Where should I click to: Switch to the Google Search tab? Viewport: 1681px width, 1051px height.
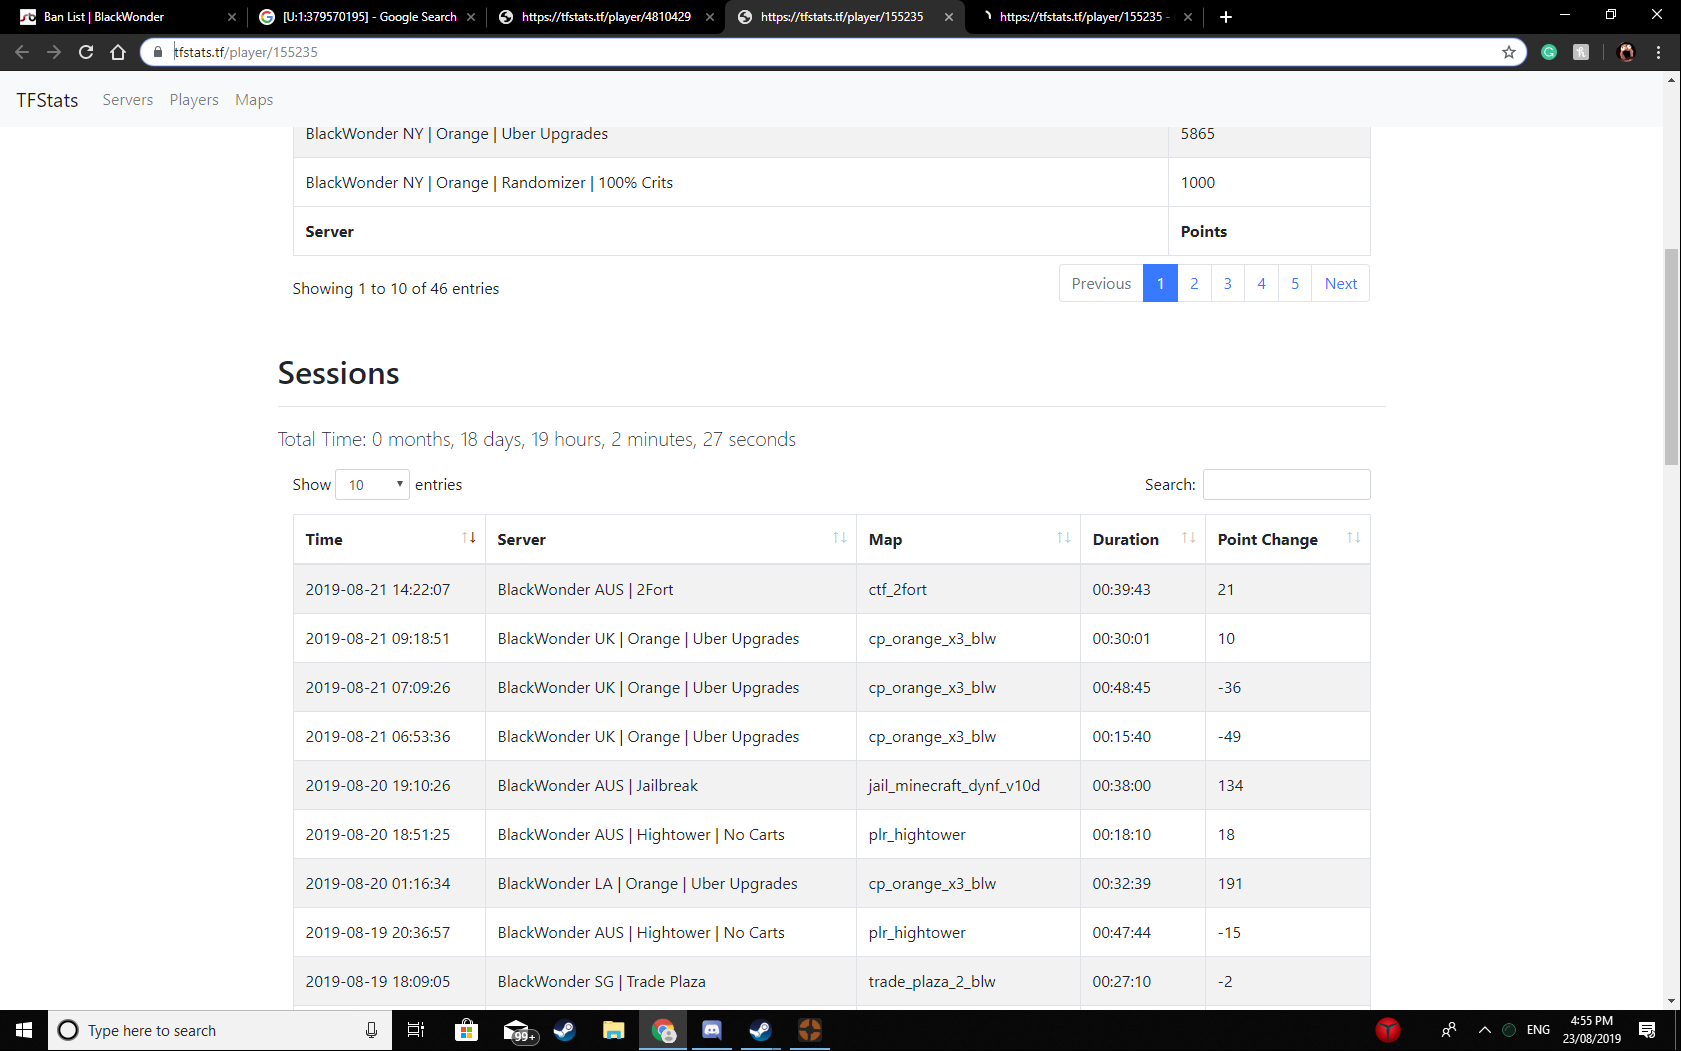pyautogui.click(x=369, y=17)
